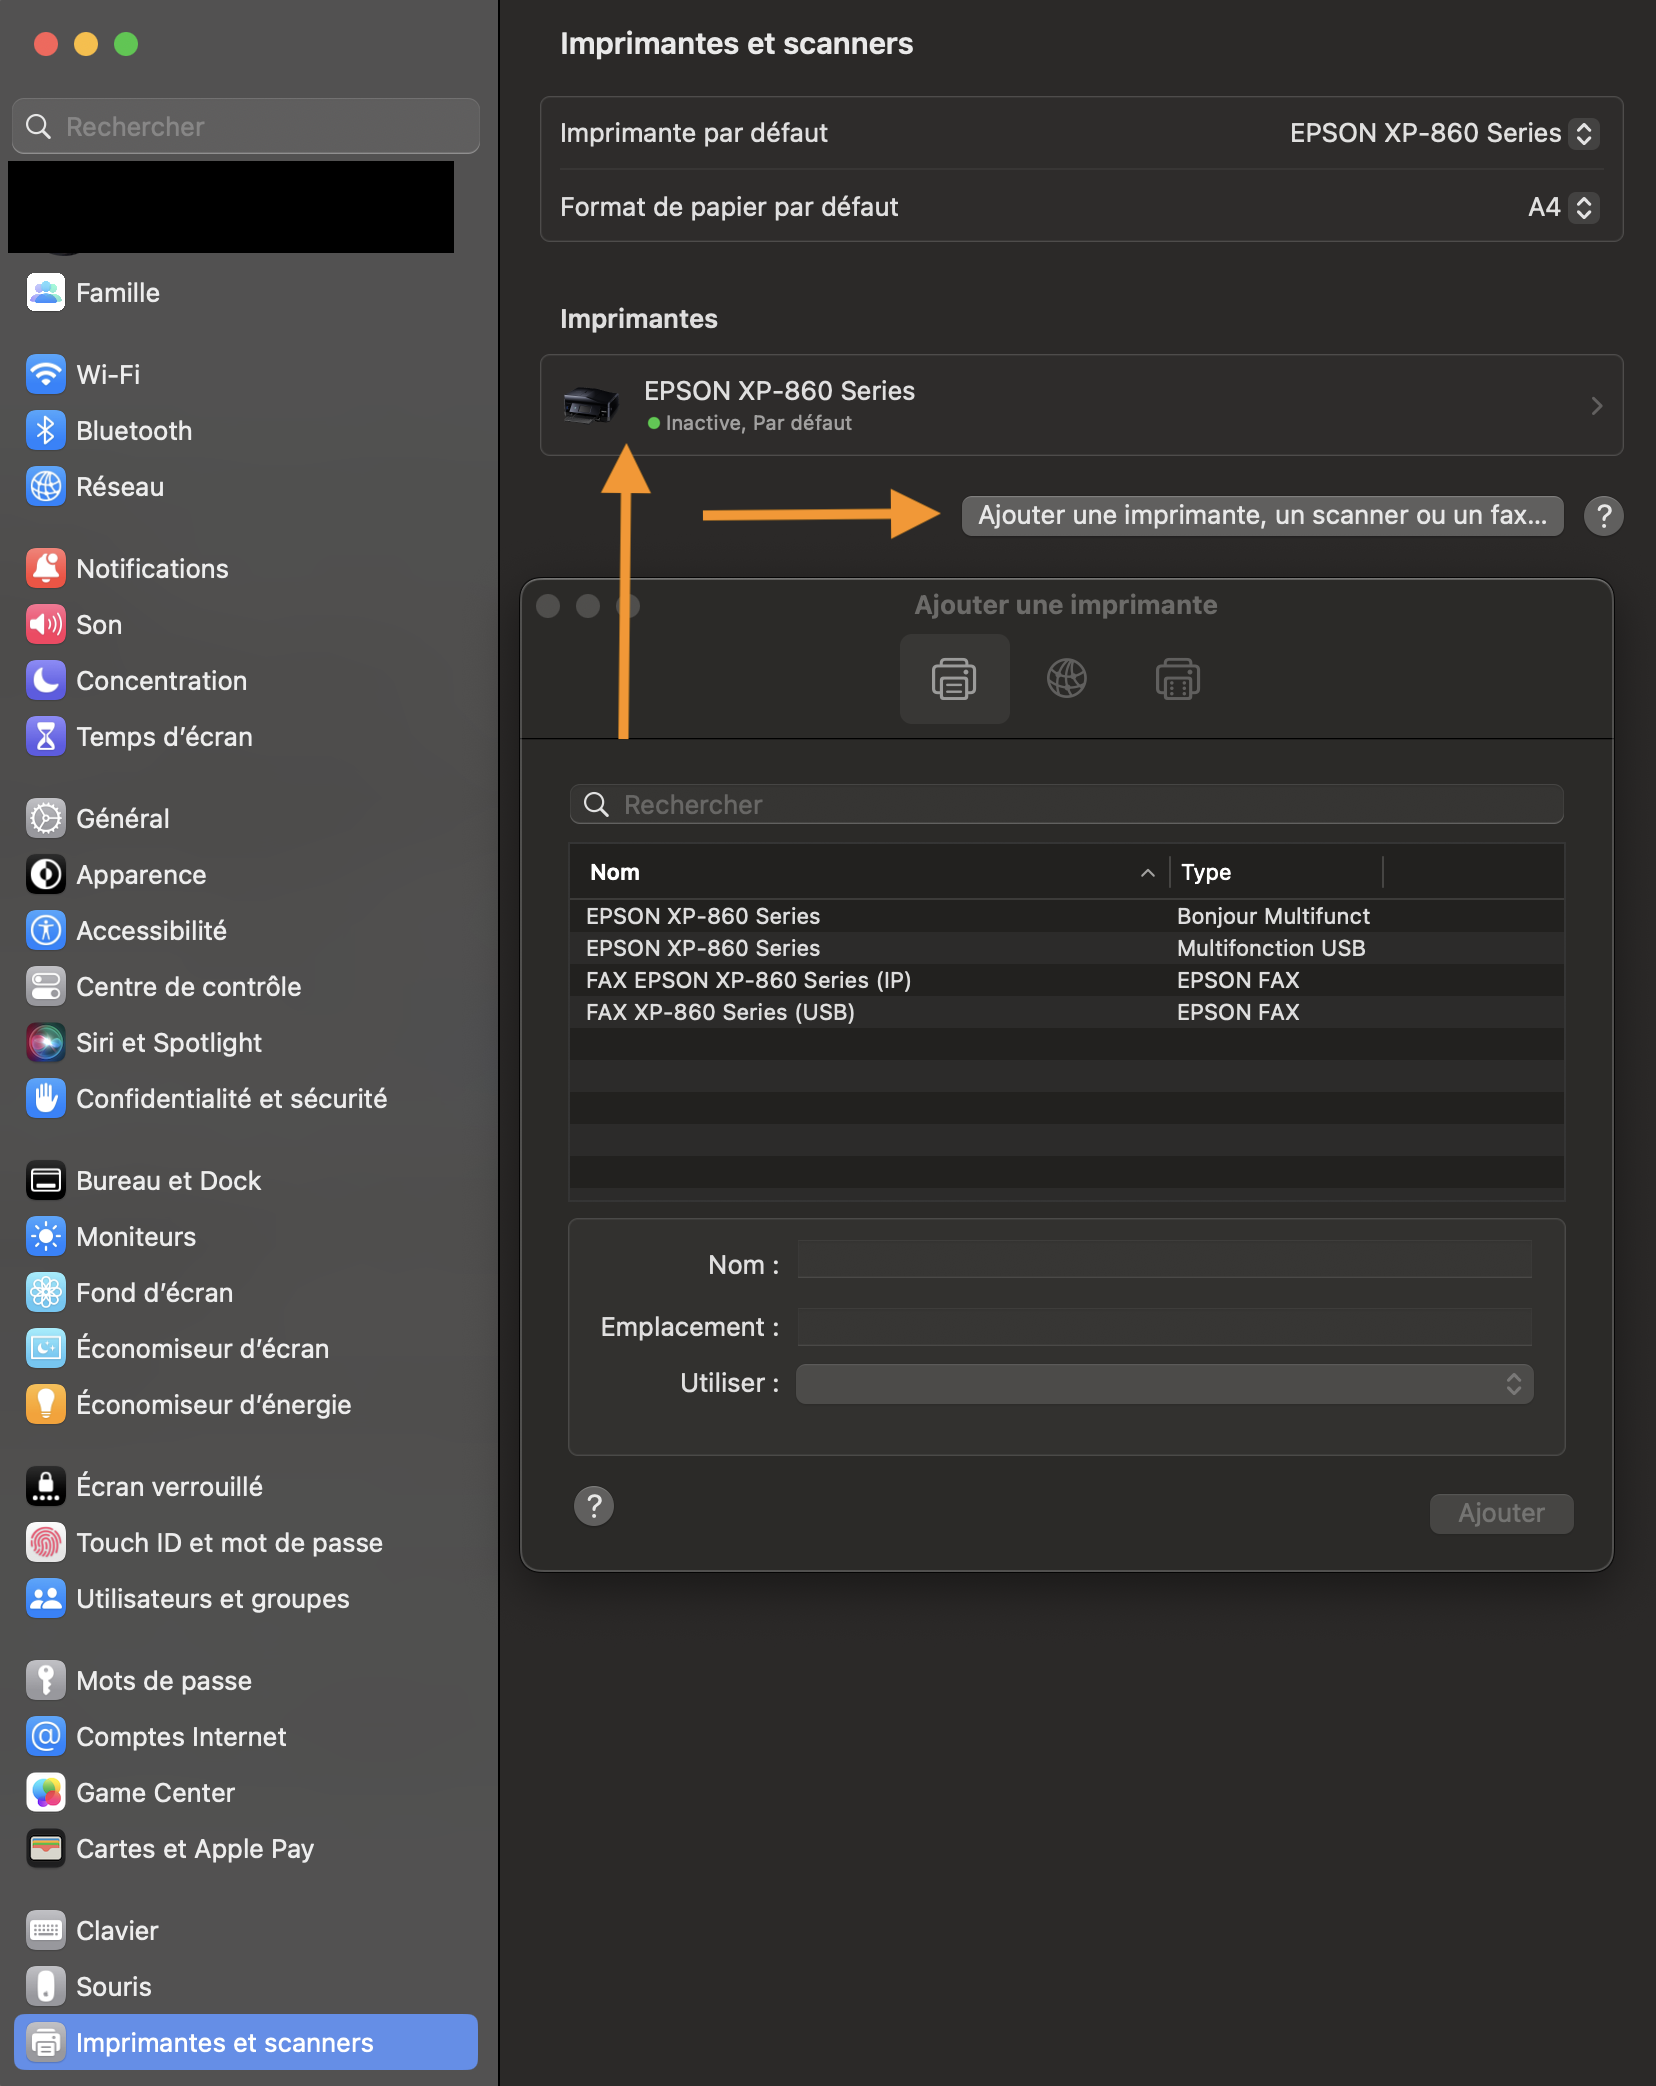Open Fond d'écran settings
1656x2086 pixels.
click(x=245, y=1293)
